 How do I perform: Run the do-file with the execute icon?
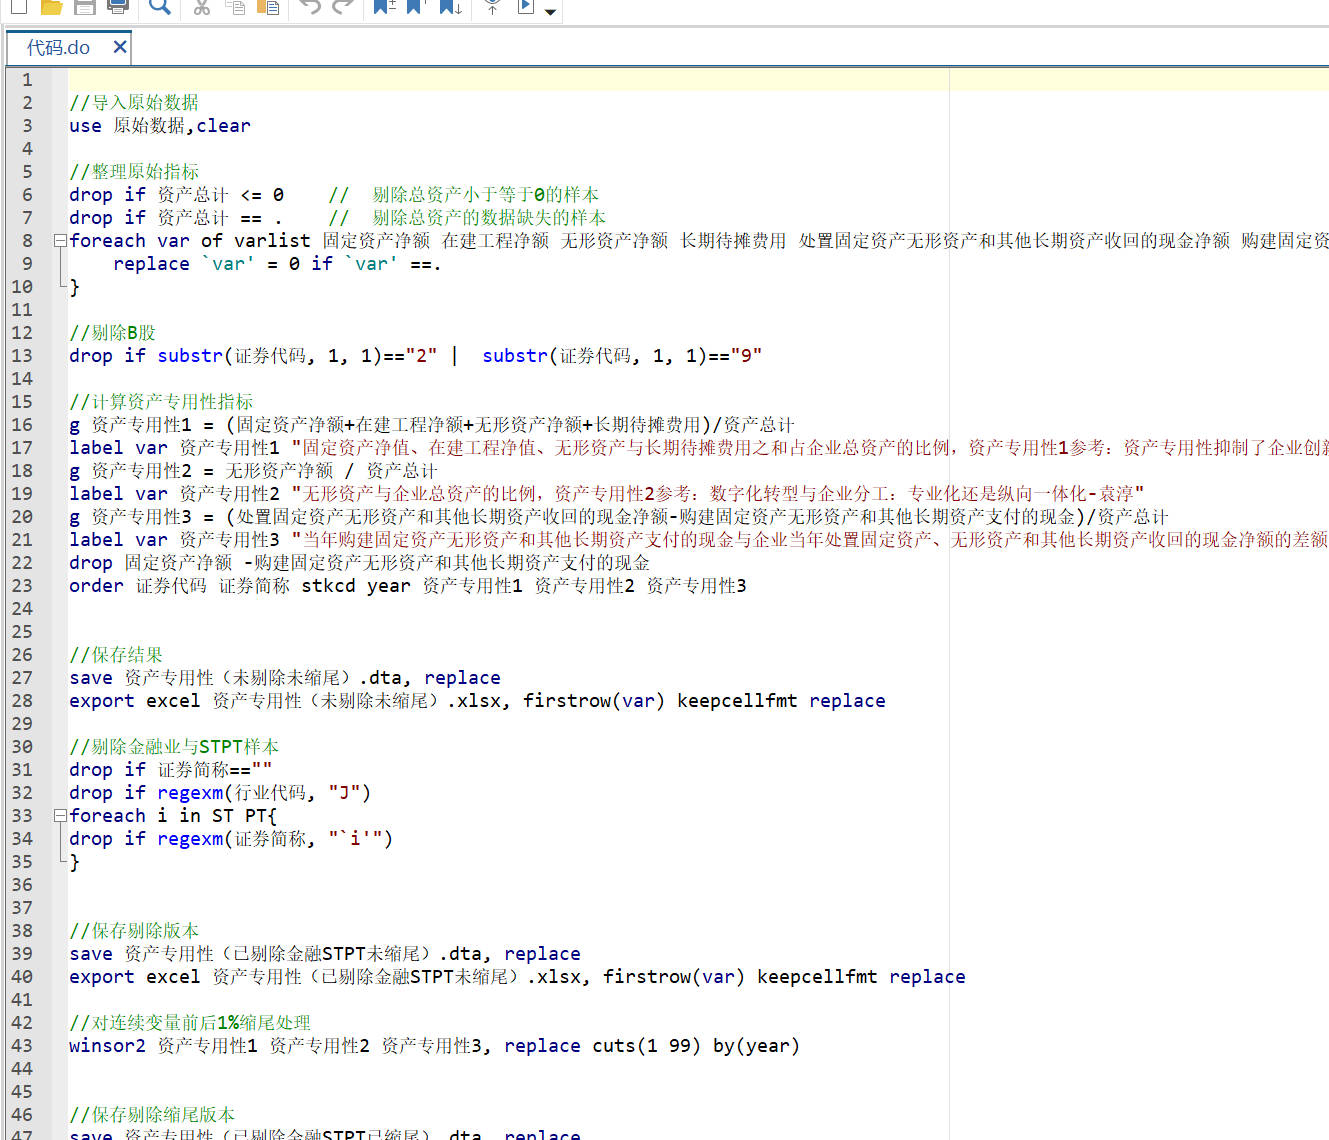(526, 7)
